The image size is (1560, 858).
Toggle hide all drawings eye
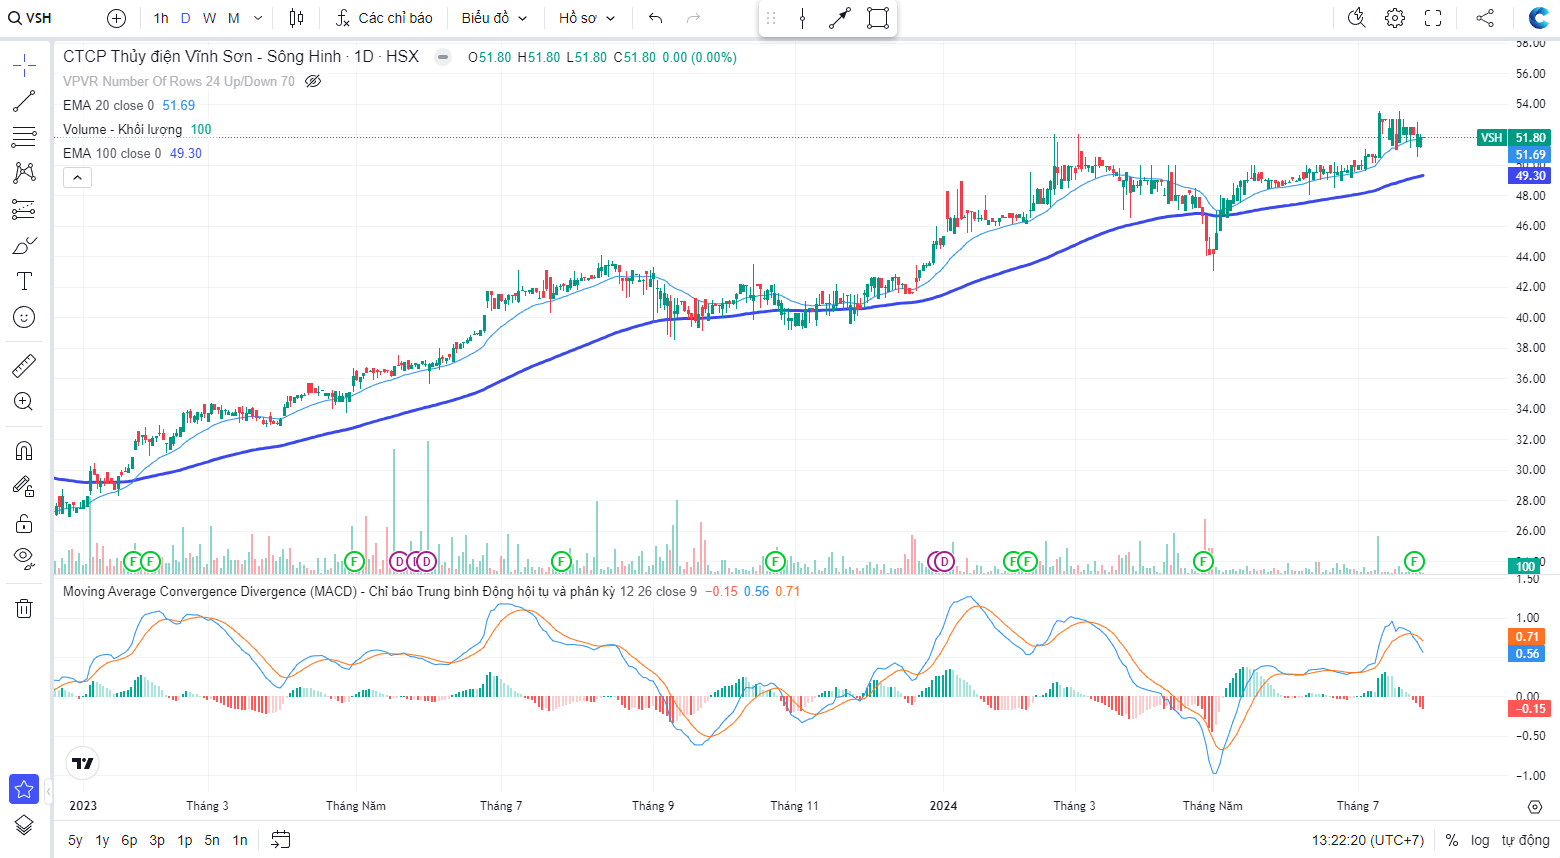point(24,558)
